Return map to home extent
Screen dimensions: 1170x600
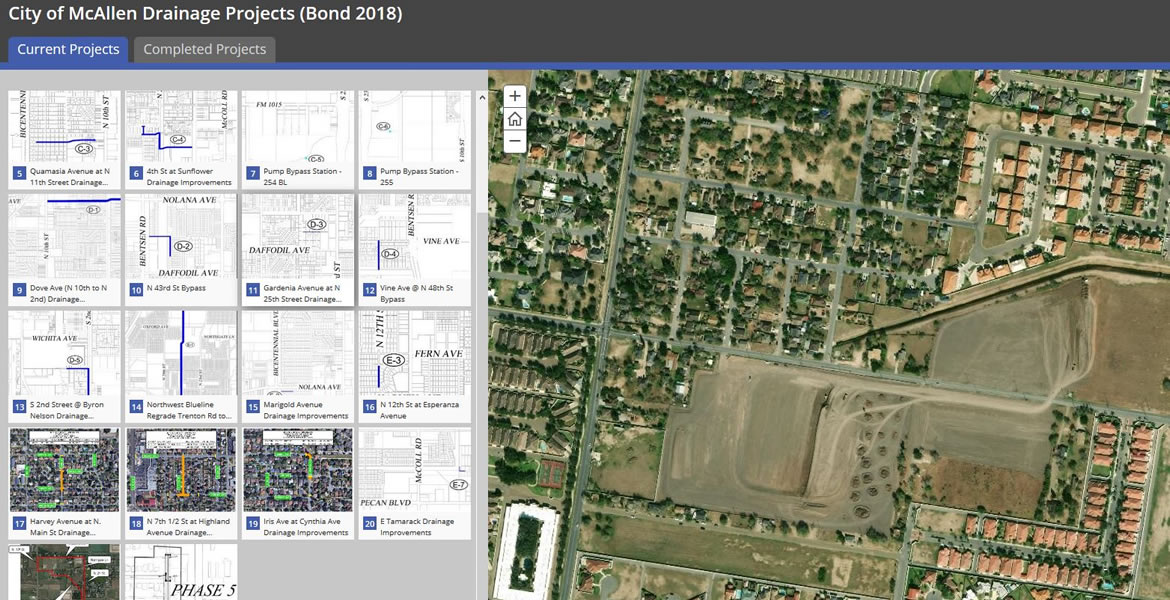point(515,119)
